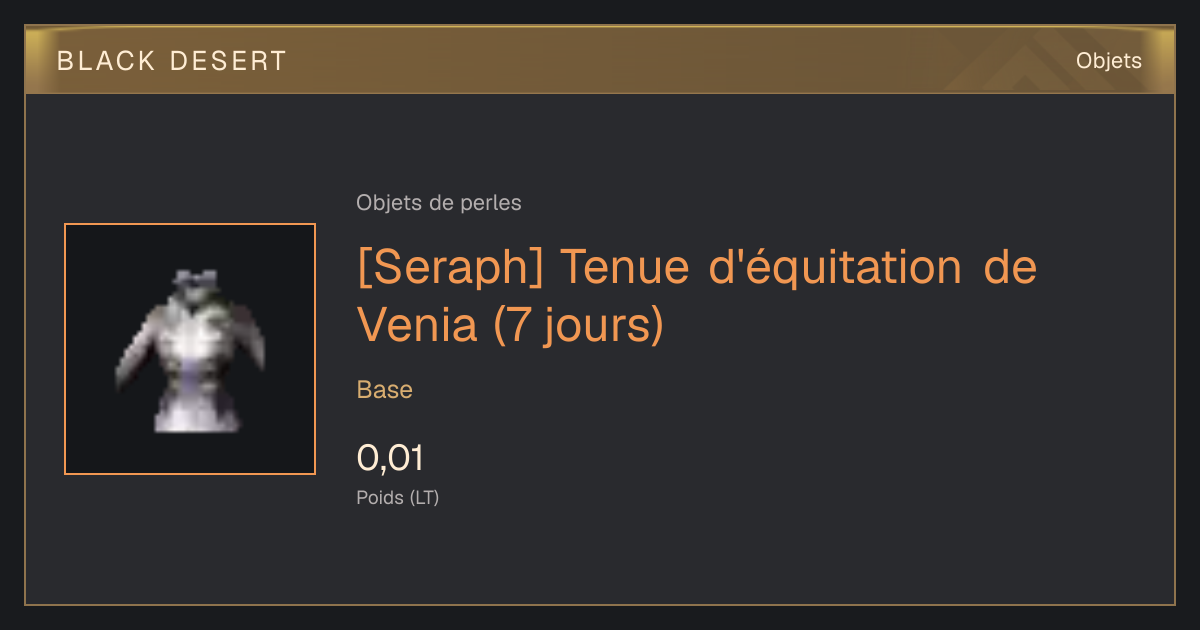Open the Objets link in the header
Image resolution: width=1200 pixels, height=630 pixels.
click(x=1108, y=61)
